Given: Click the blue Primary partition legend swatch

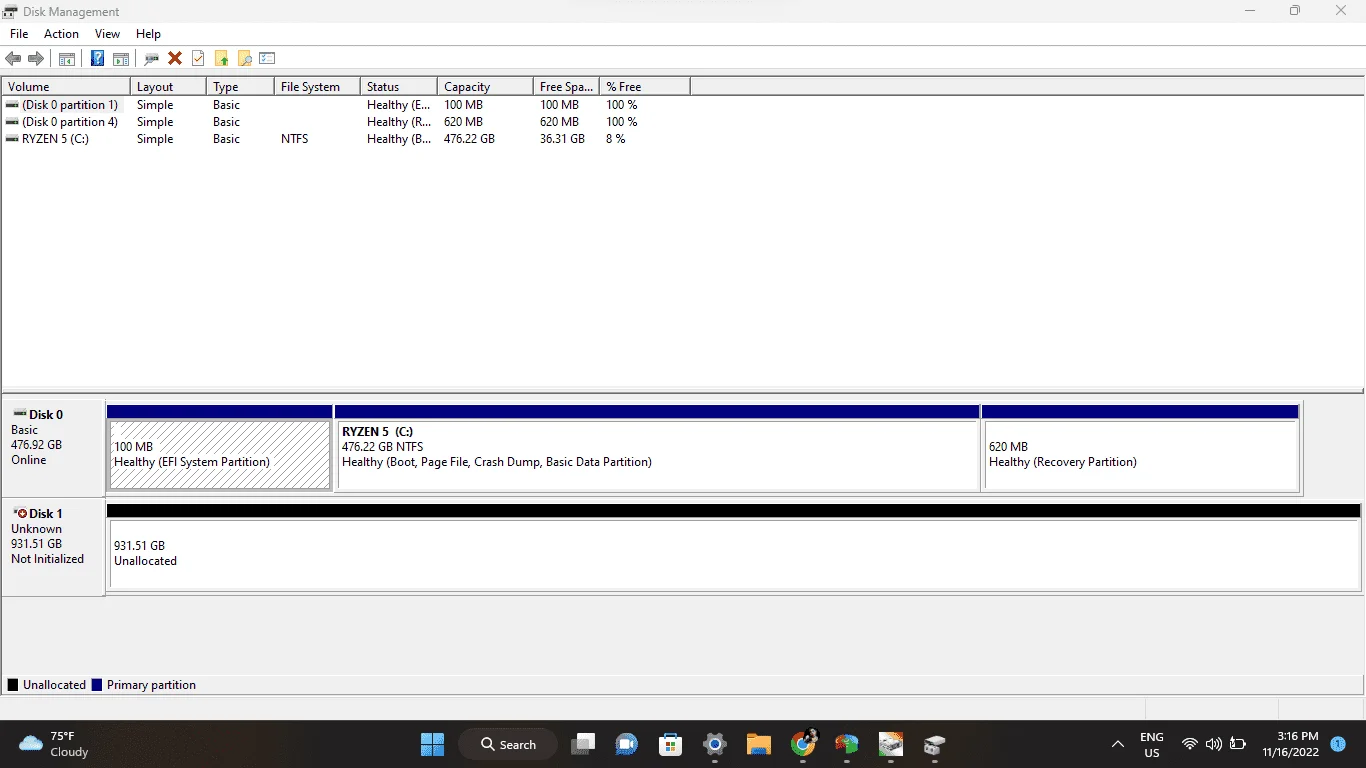Looking at the screenshot, I should (97, 685).
